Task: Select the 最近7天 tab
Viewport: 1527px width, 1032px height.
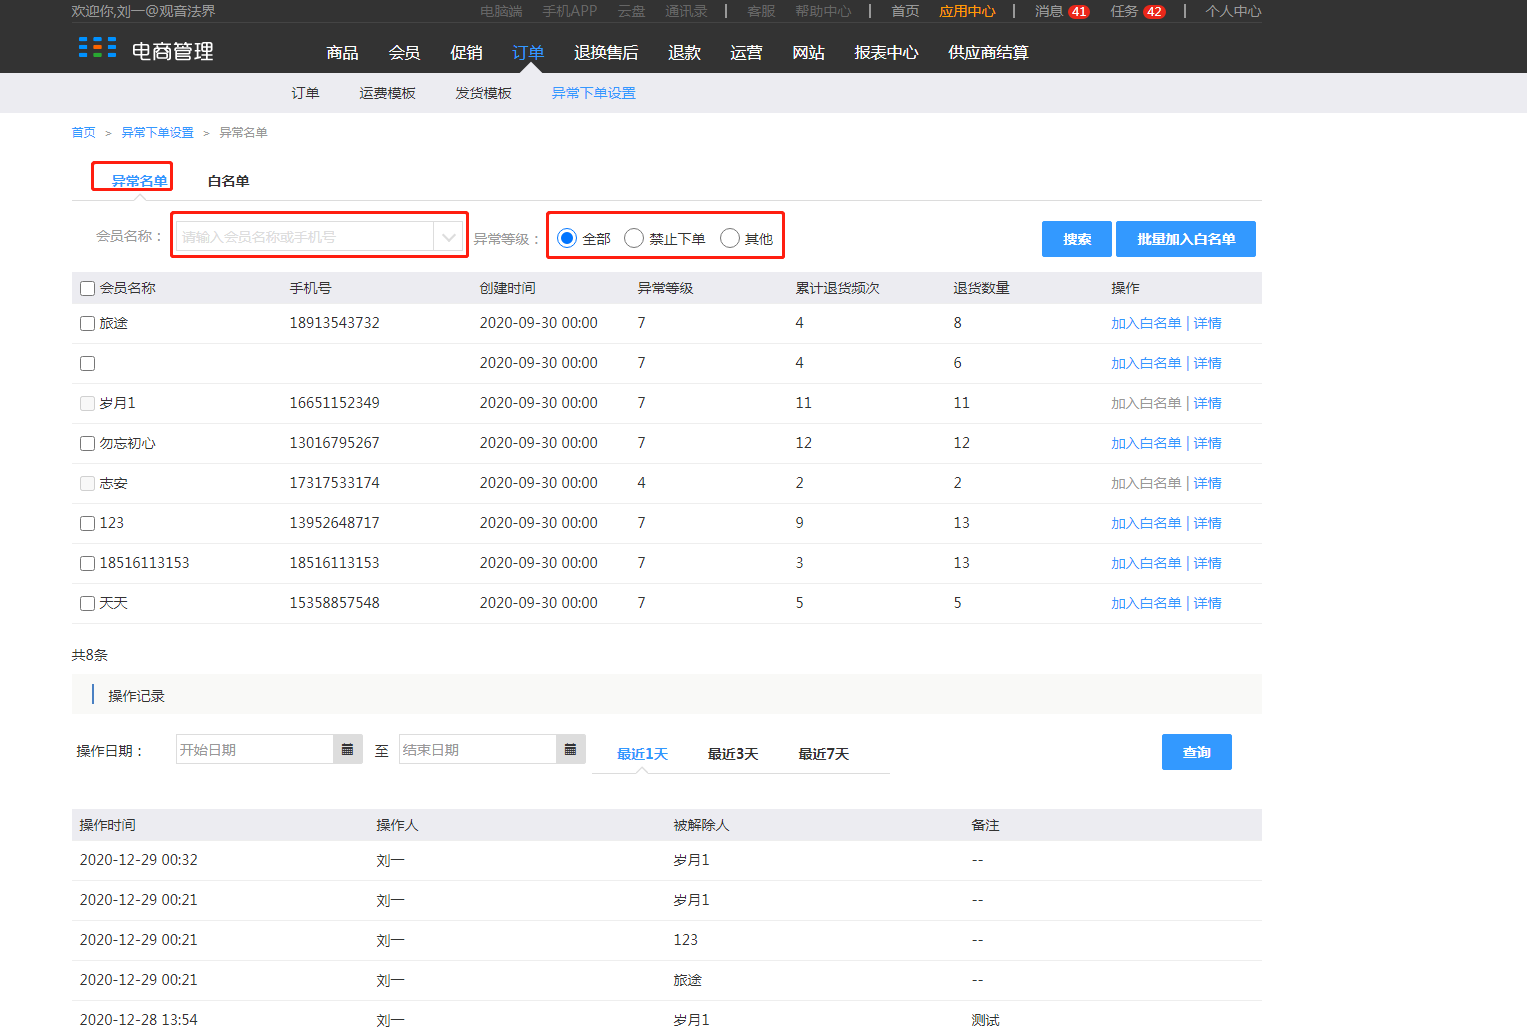Action: click(823, 754)
